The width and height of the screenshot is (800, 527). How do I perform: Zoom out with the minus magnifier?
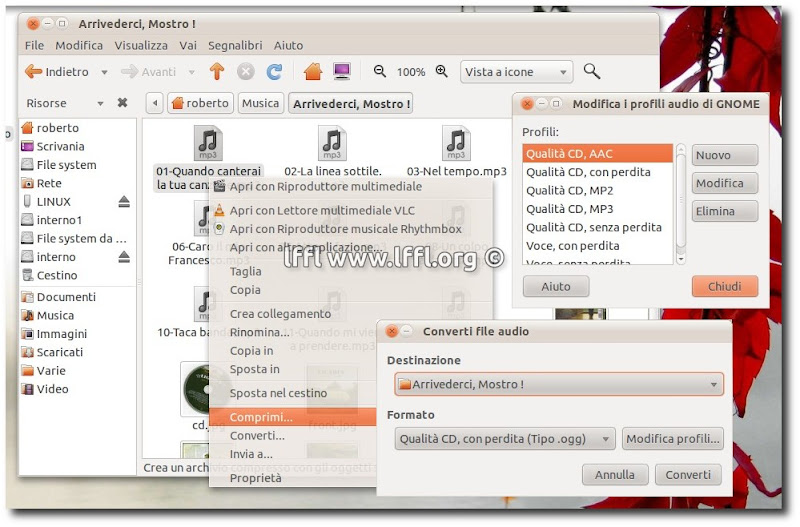380,71
